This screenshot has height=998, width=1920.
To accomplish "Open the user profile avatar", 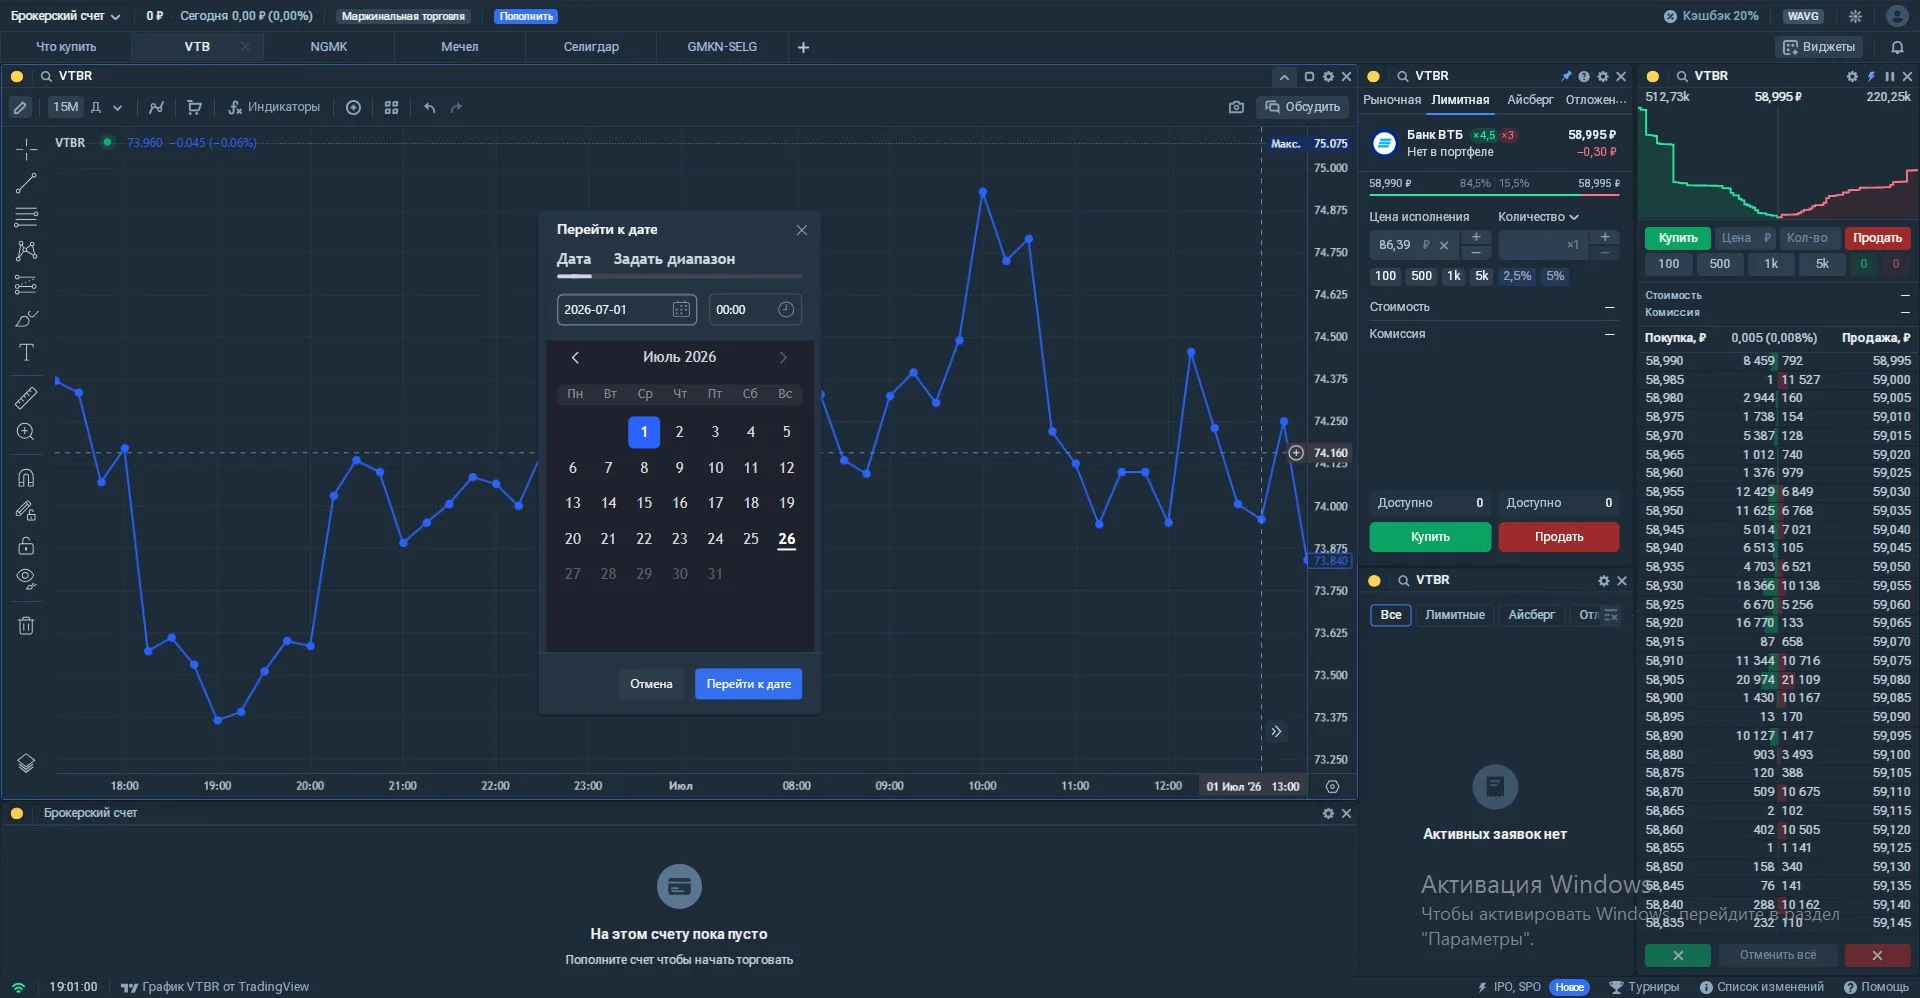I will (x=1897, y=16).
